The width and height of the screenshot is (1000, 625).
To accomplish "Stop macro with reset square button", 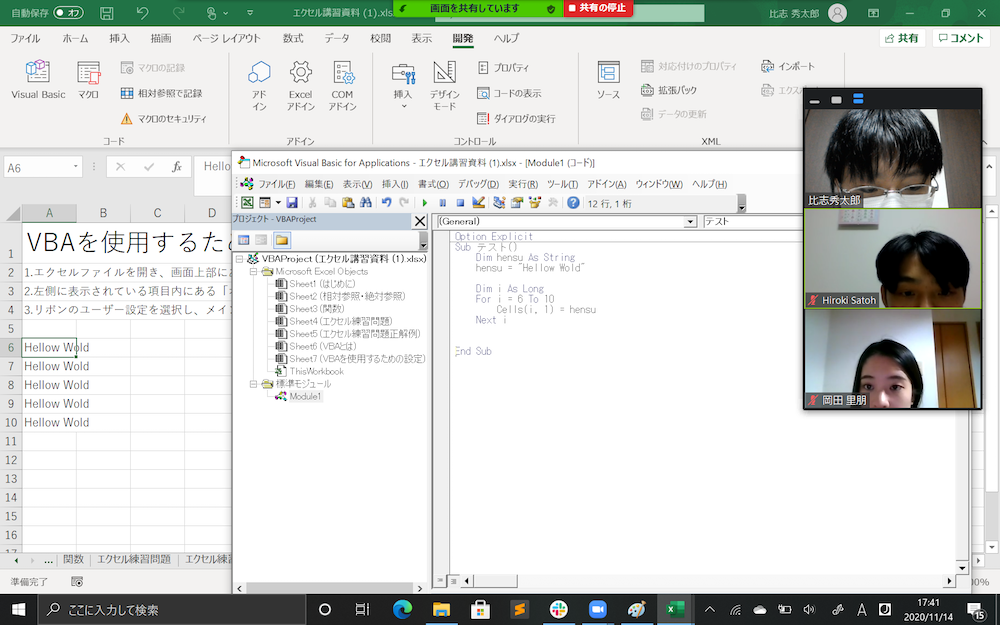I will coord(460,203).
